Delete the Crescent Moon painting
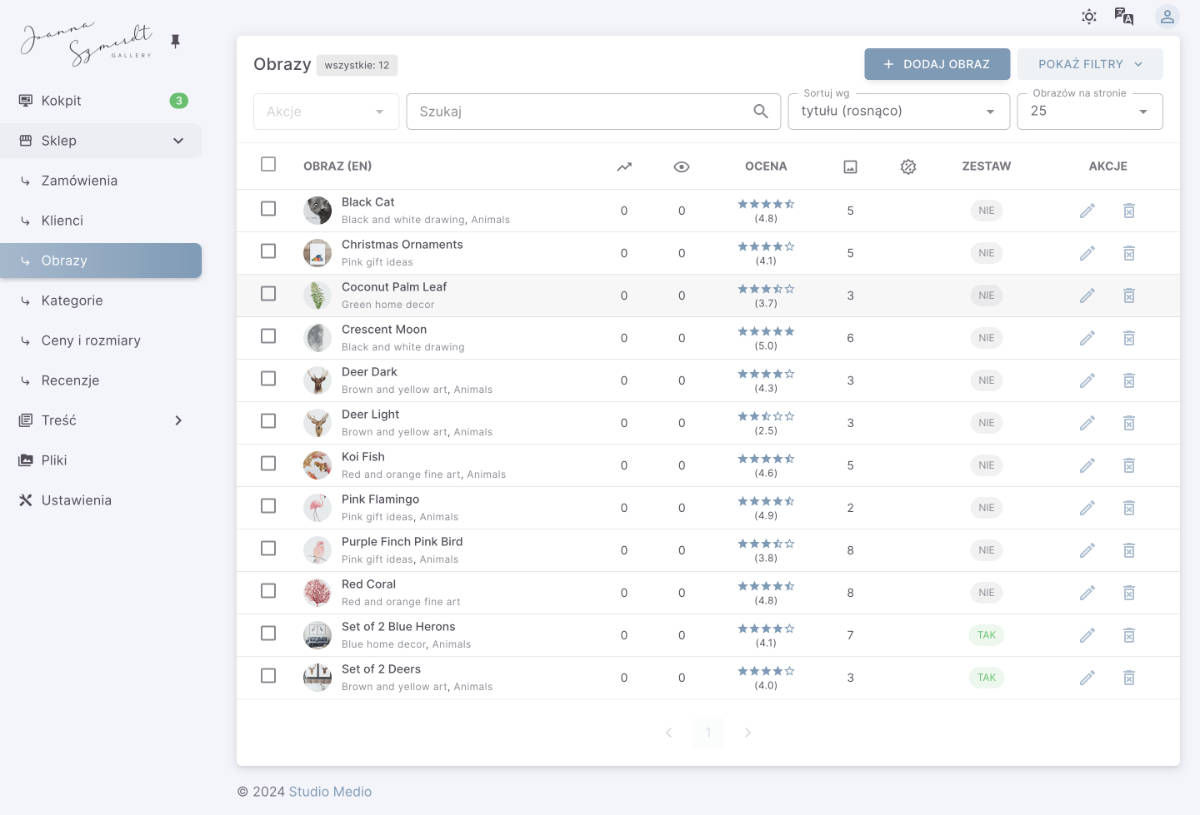 point(1129,338)
